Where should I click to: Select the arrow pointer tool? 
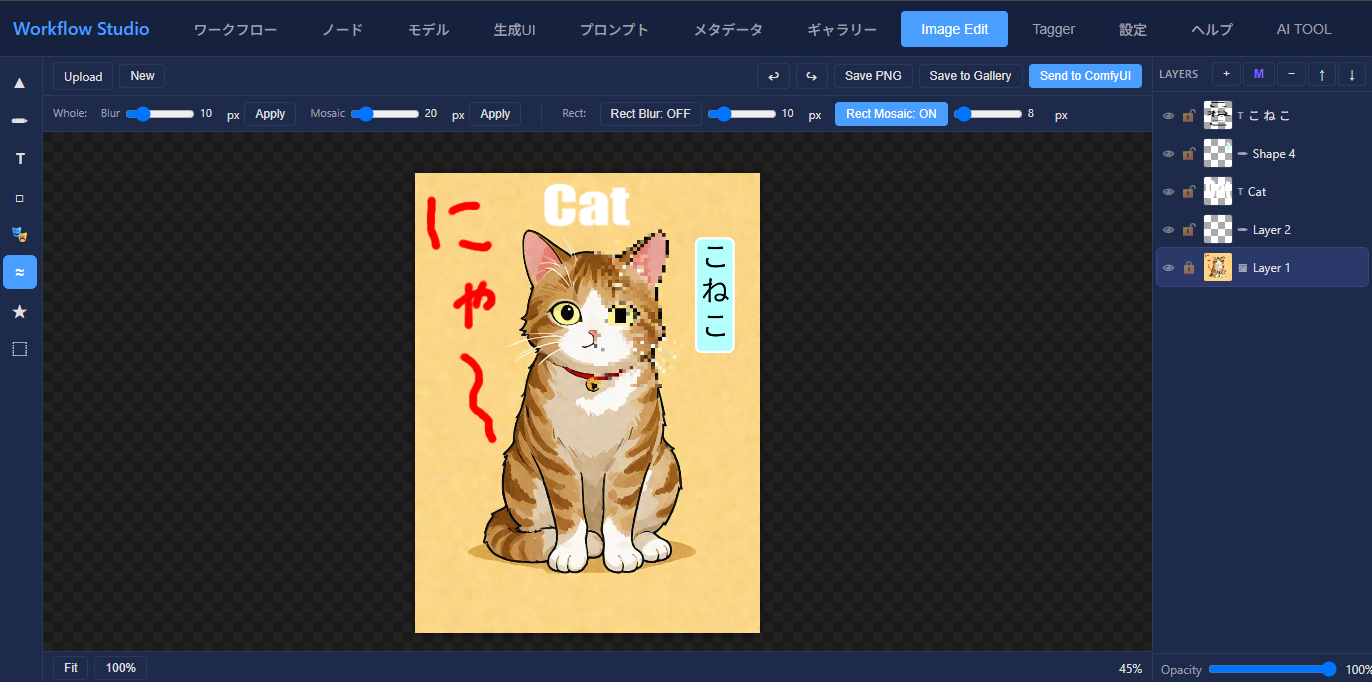point(20,82)
